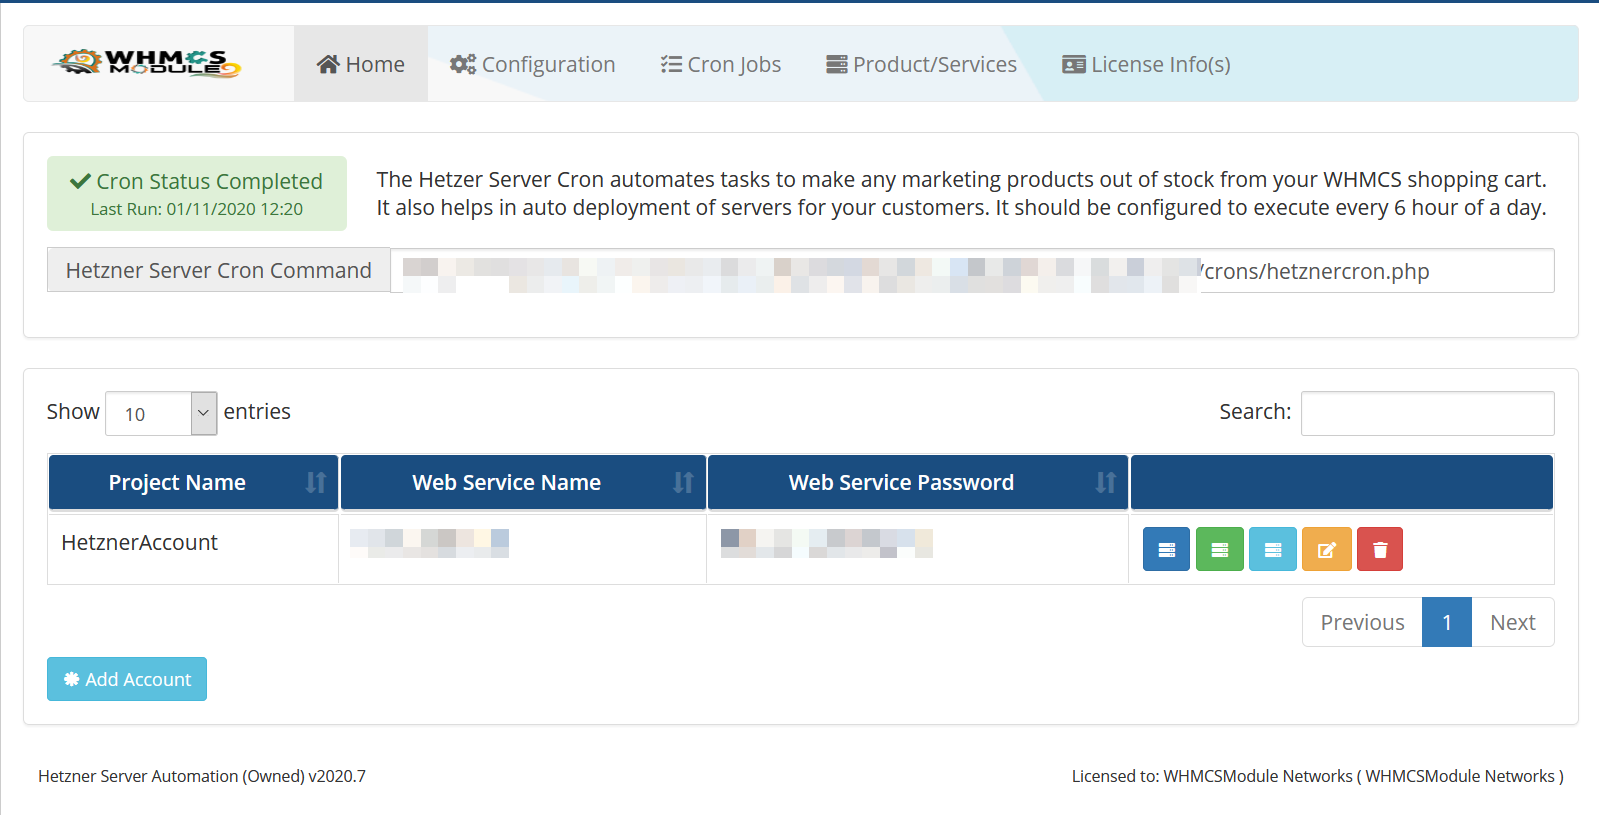Screen dimensions: 1599x815
Task: Click the WHMCS Module logo
Action: [x=148, y=63]
